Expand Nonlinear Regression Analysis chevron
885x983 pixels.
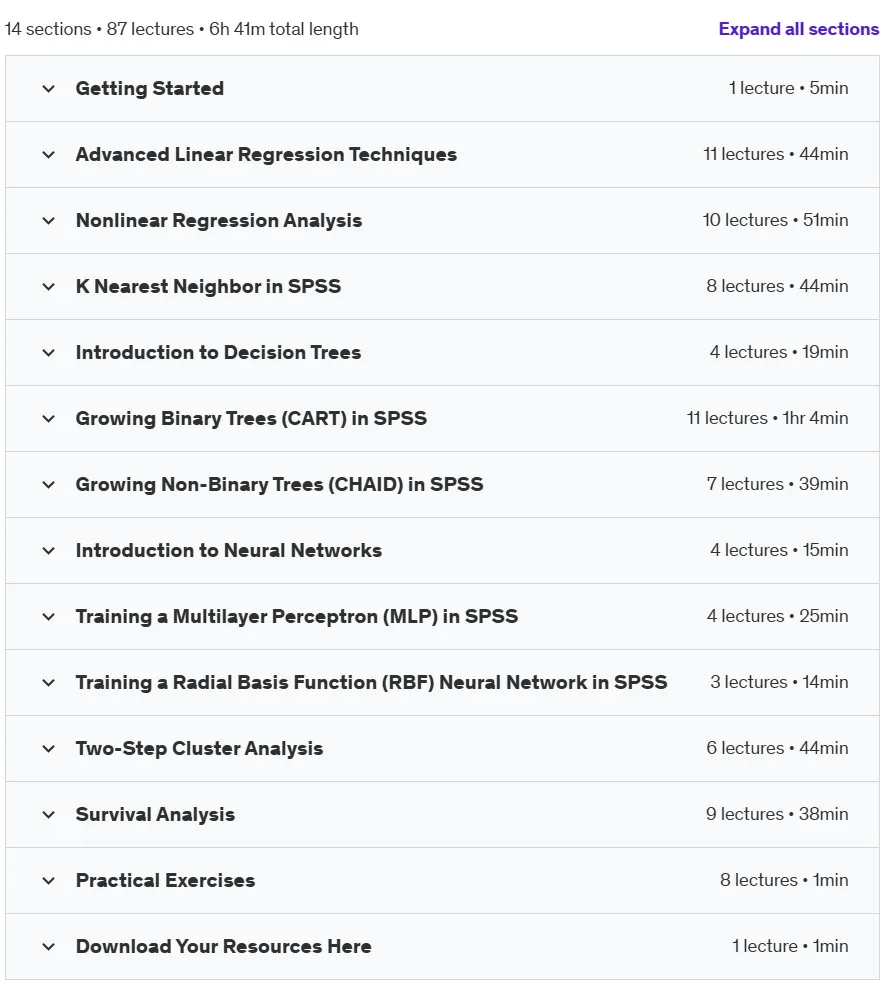pyautogui.click(x=48, y=221)
